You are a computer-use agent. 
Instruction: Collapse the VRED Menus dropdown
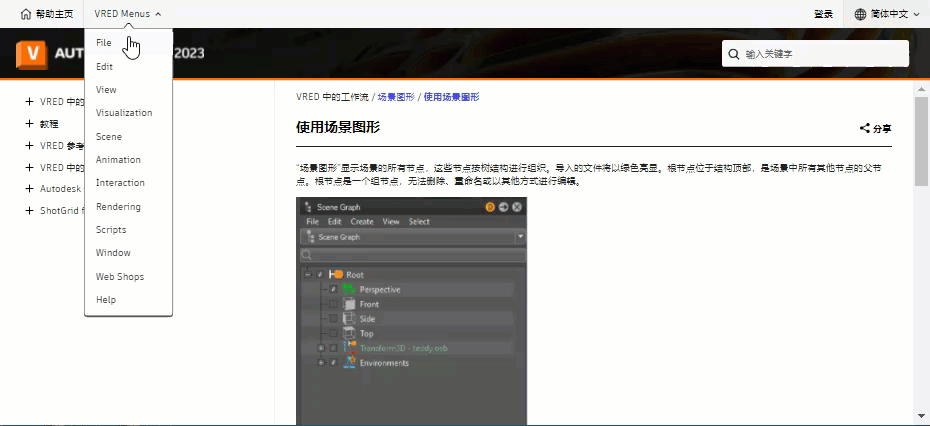(x=128, y=14)
